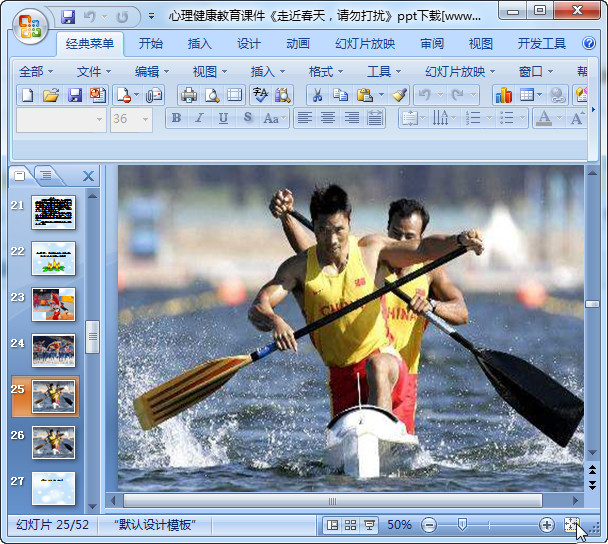
Task: Toggle bold formatting
Action: pyautogui.click(x=176, y=118)
